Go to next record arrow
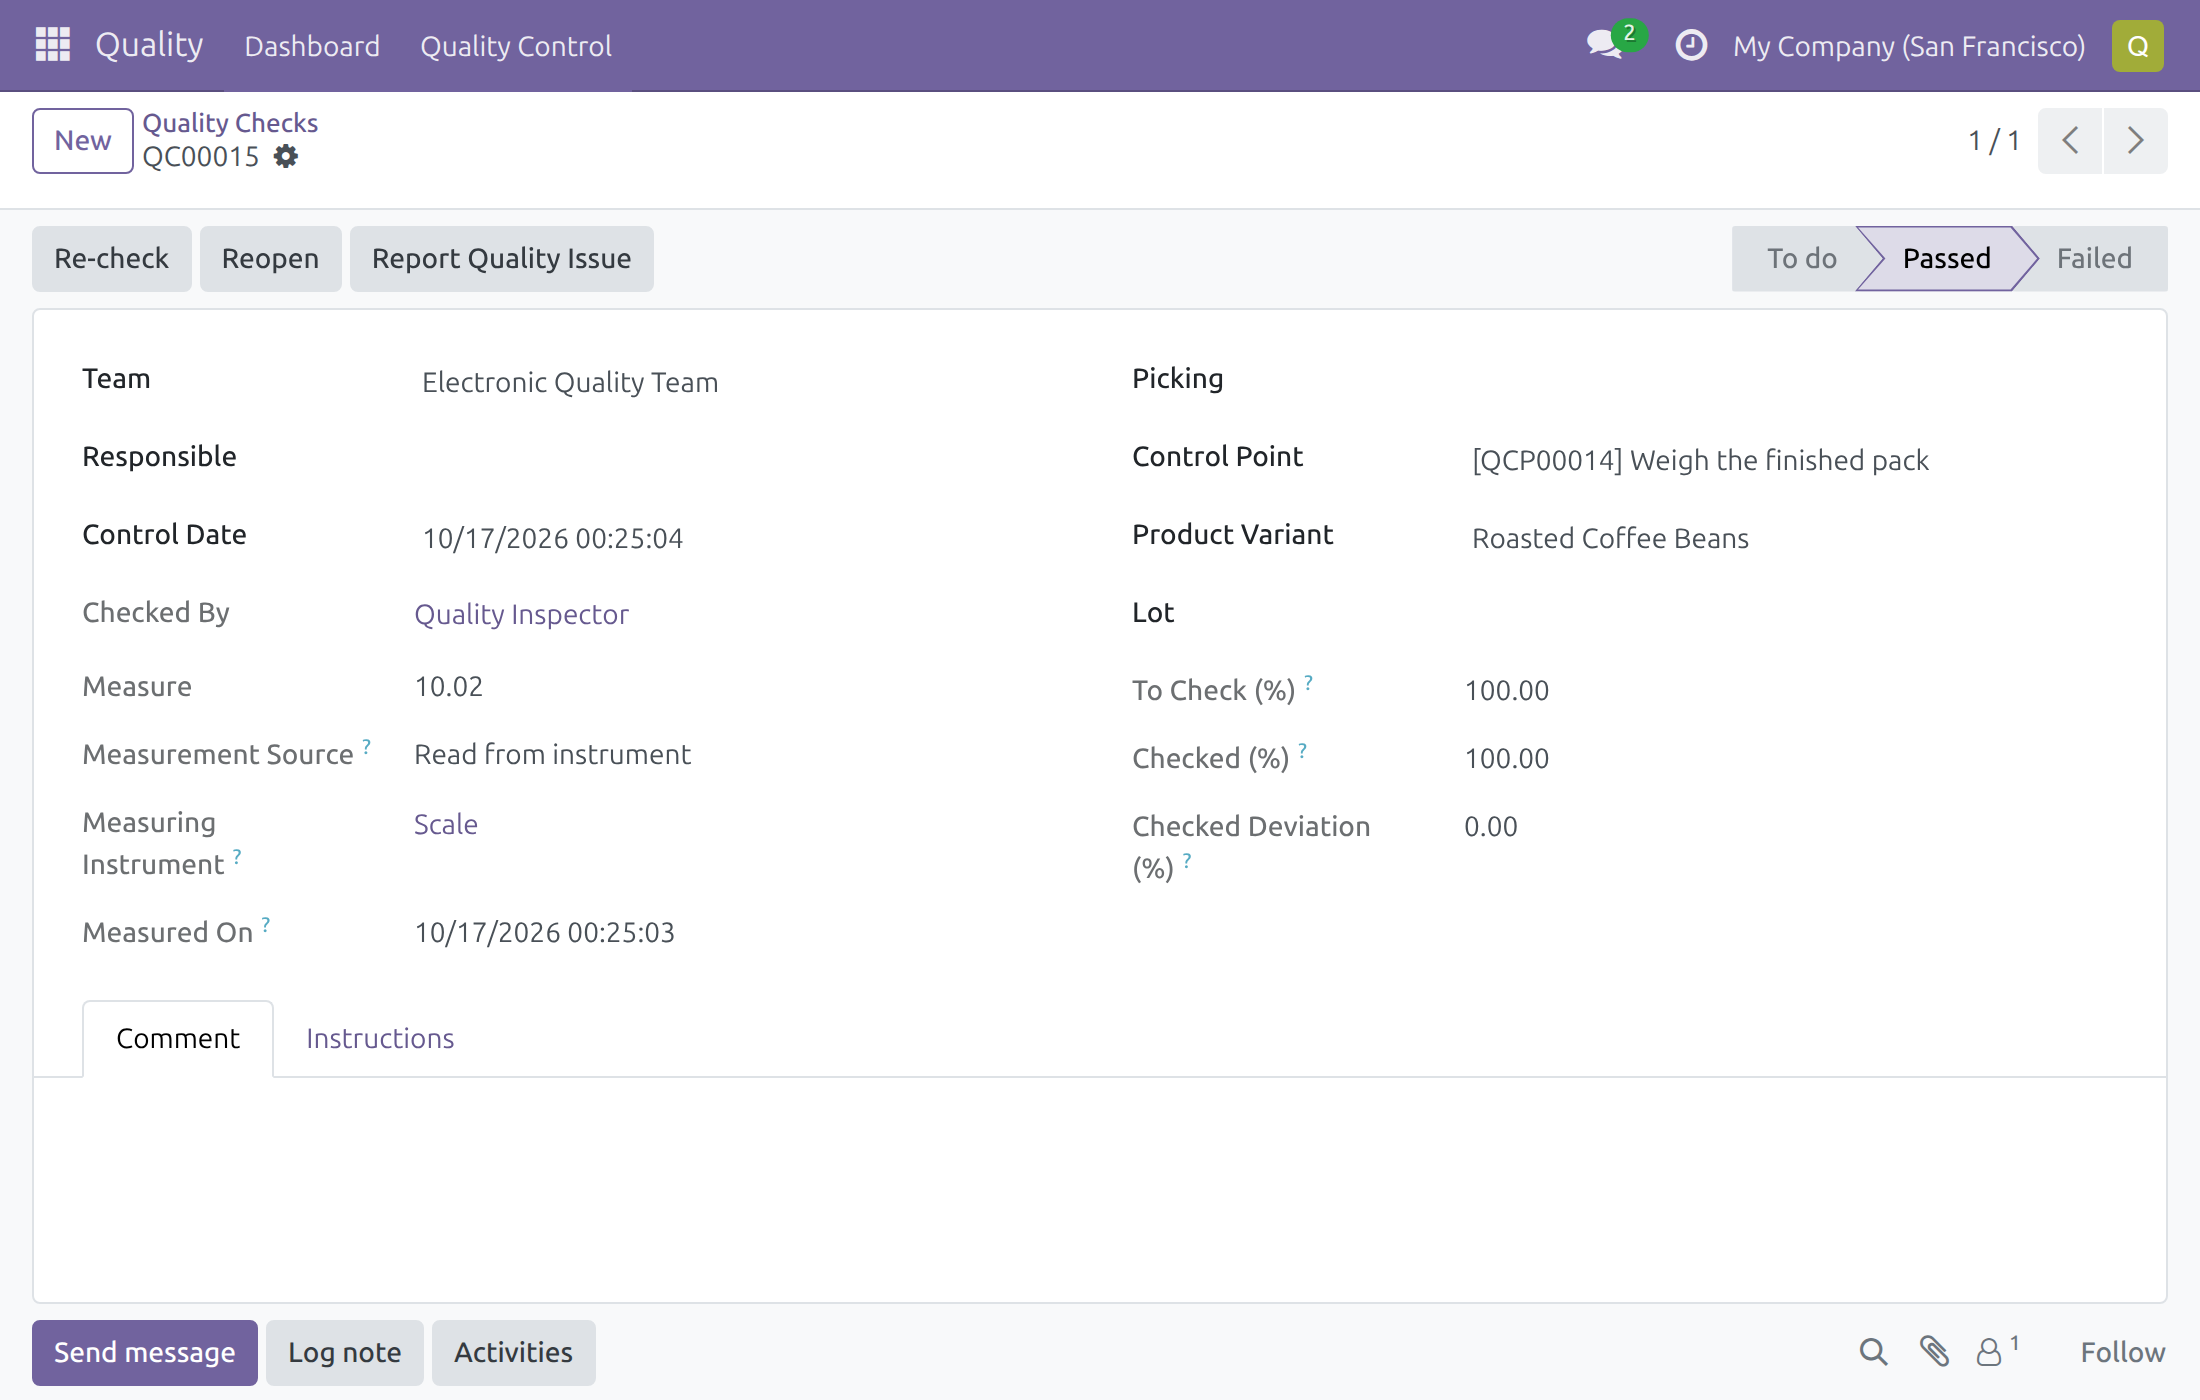The width and height of the screenshot is (2200, 1400). pyautogui.click(x=2136, y=141)
